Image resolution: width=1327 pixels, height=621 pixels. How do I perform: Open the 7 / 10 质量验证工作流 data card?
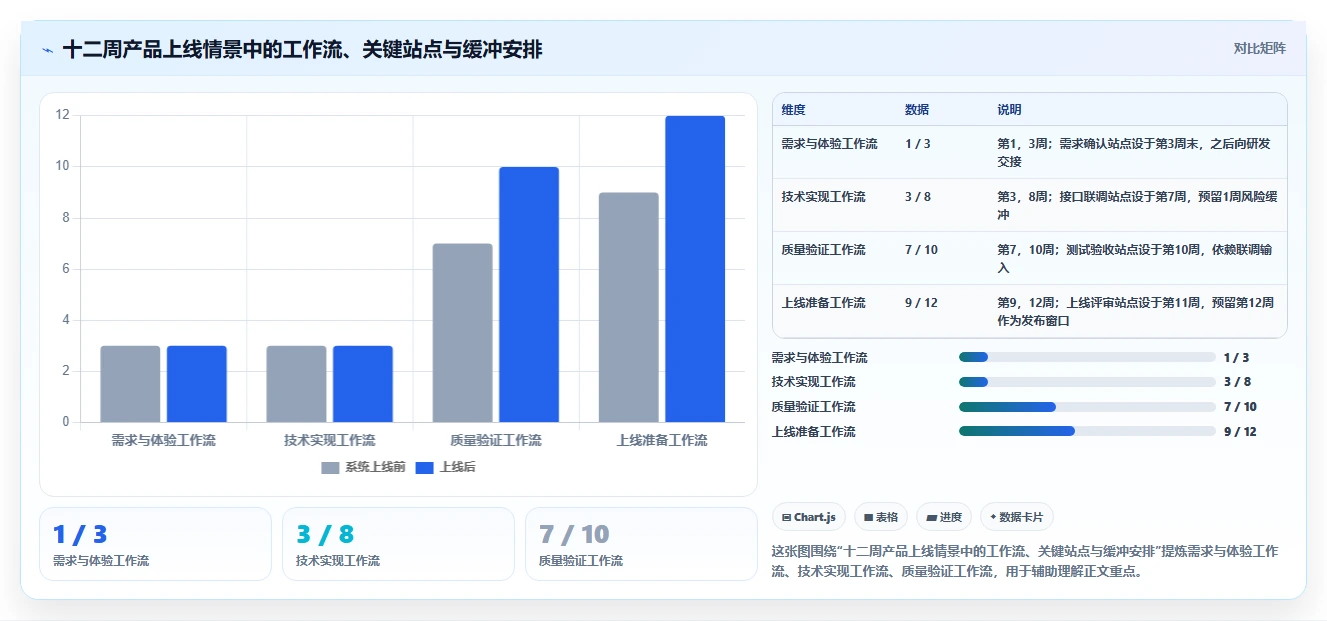641,544
